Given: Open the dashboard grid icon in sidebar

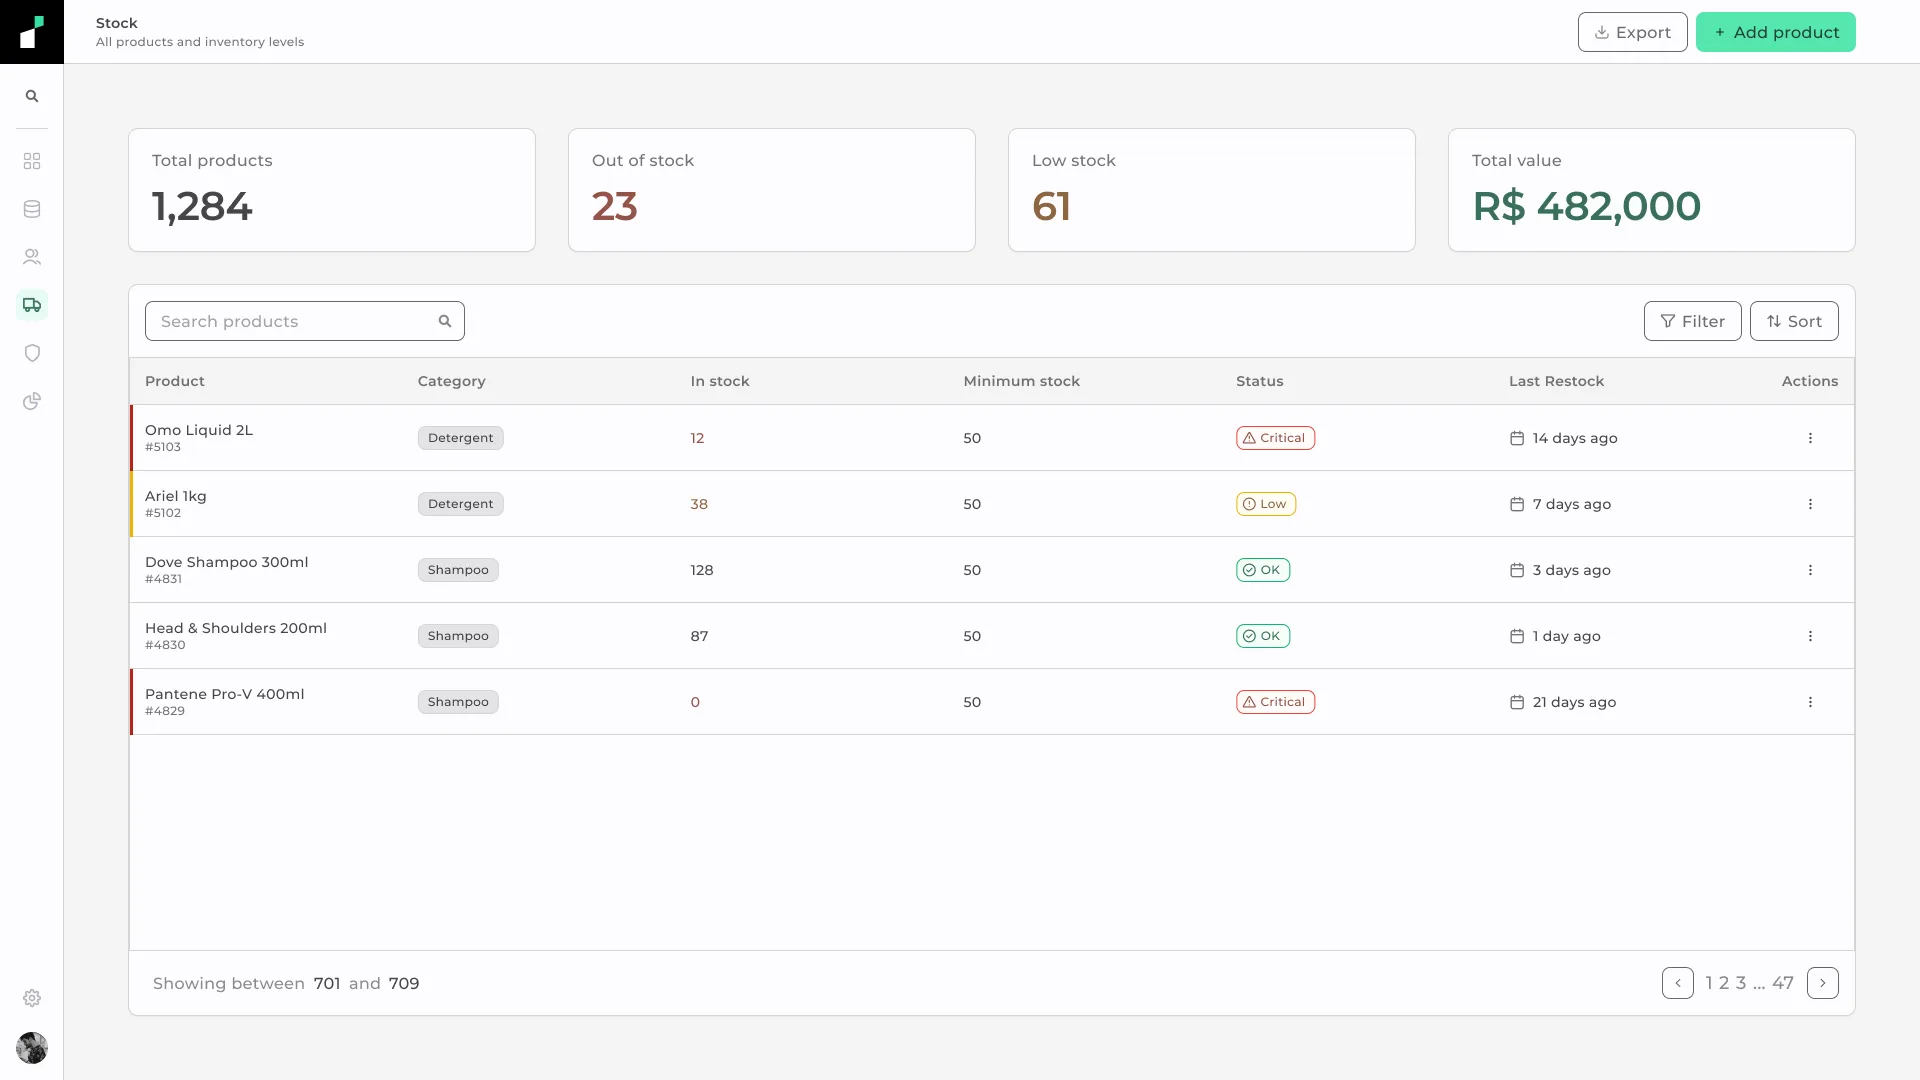Looking at the screenshot, I should click(32, 161).
